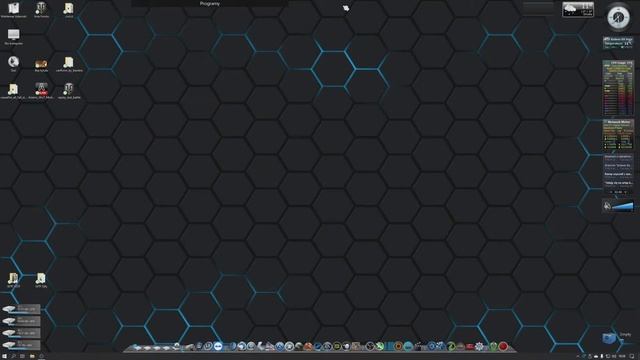Open File Explorer folder on taskbar
The image size is (640, 360).
[x=32, y=356]
